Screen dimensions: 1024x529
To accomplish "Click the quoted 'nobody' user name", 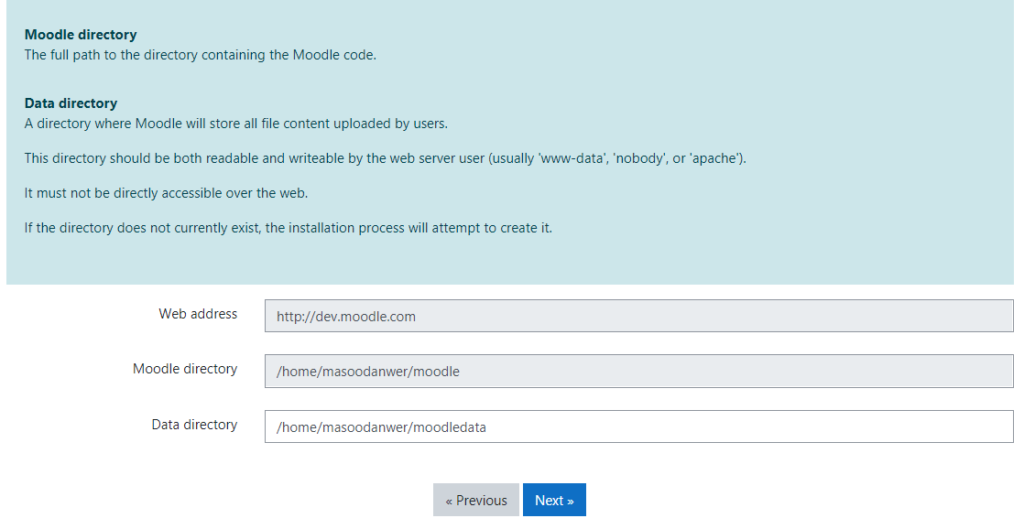I will [632, 159].
